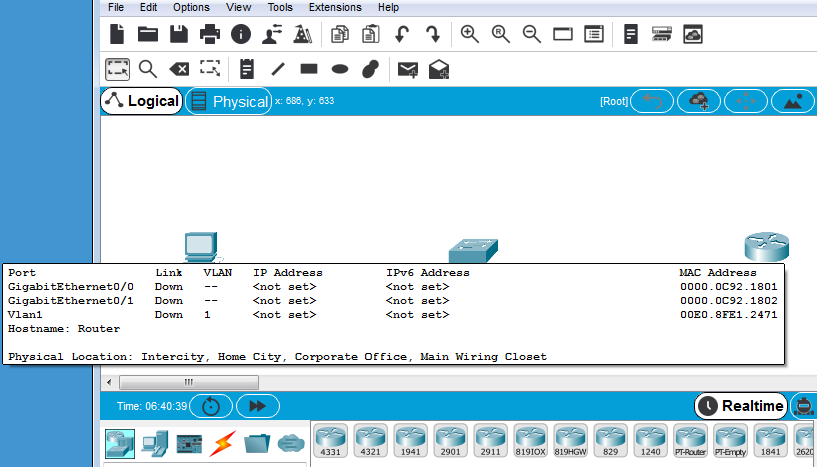This screenshot has width=817, height=467.
Task: Select the End Devices category icon
Action: point(155,442)
